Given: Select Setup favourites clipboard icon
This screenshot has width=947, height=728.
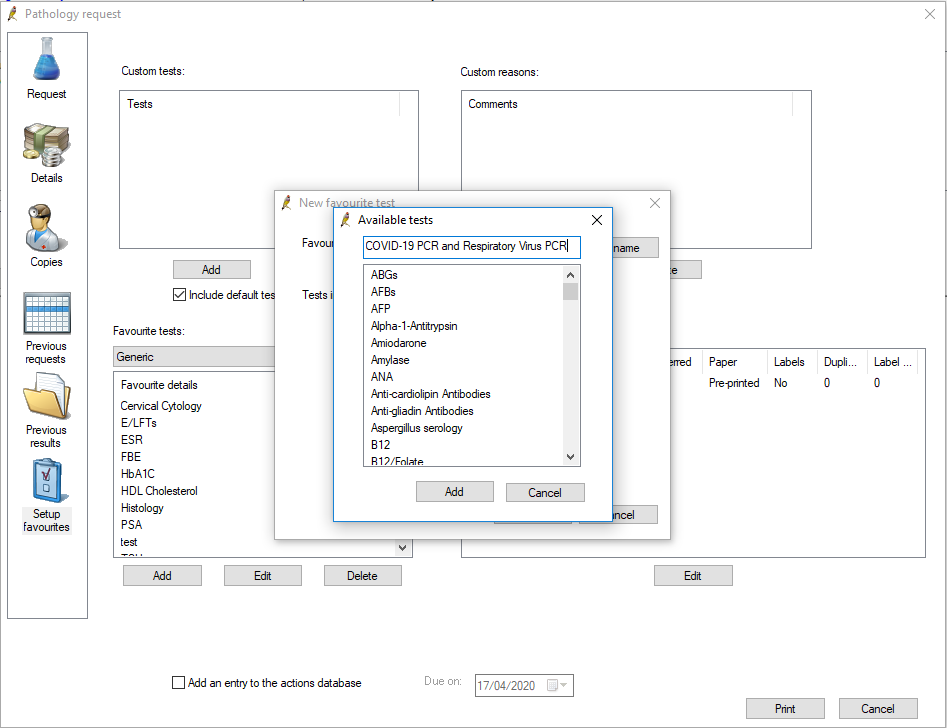Looking at the screenshot, I should tap(47, 483).
